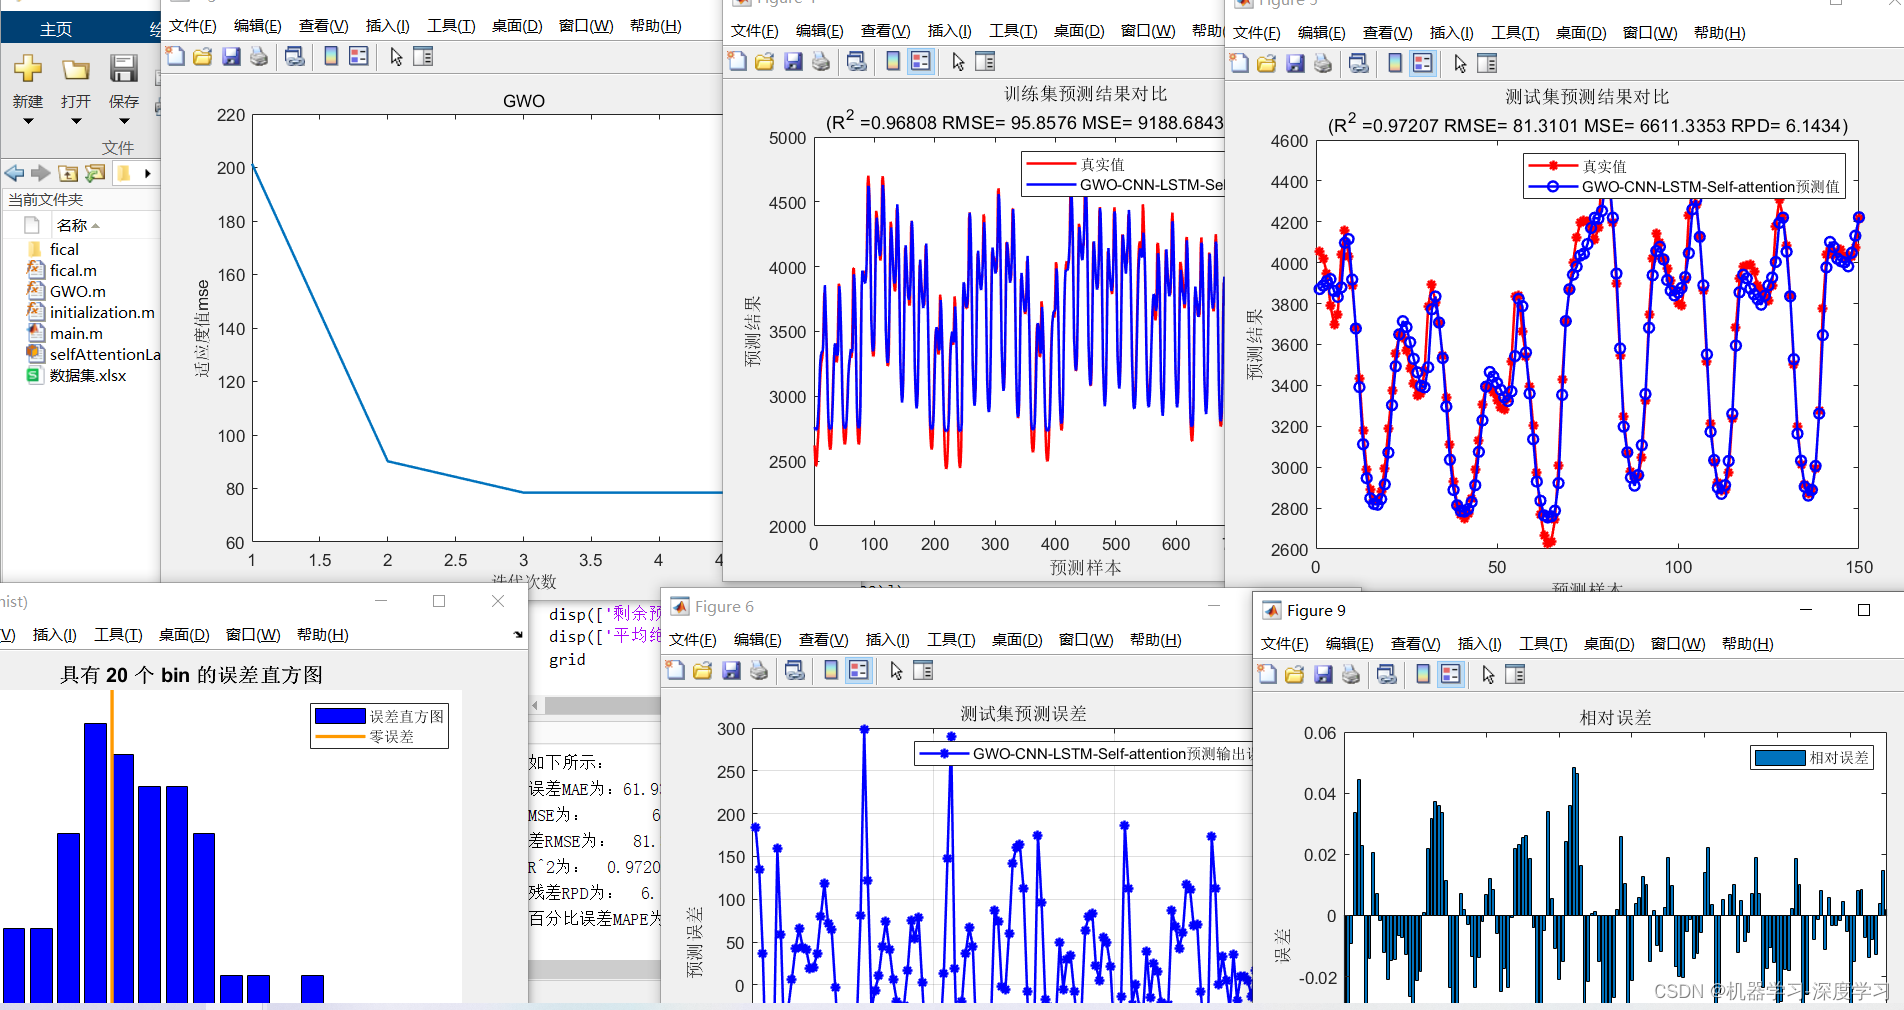Toggle Edit Plot arrow in GWO figure toolbar
Image resolution: width=1904 pixels, height=1010 pixels.
point(396,56)
